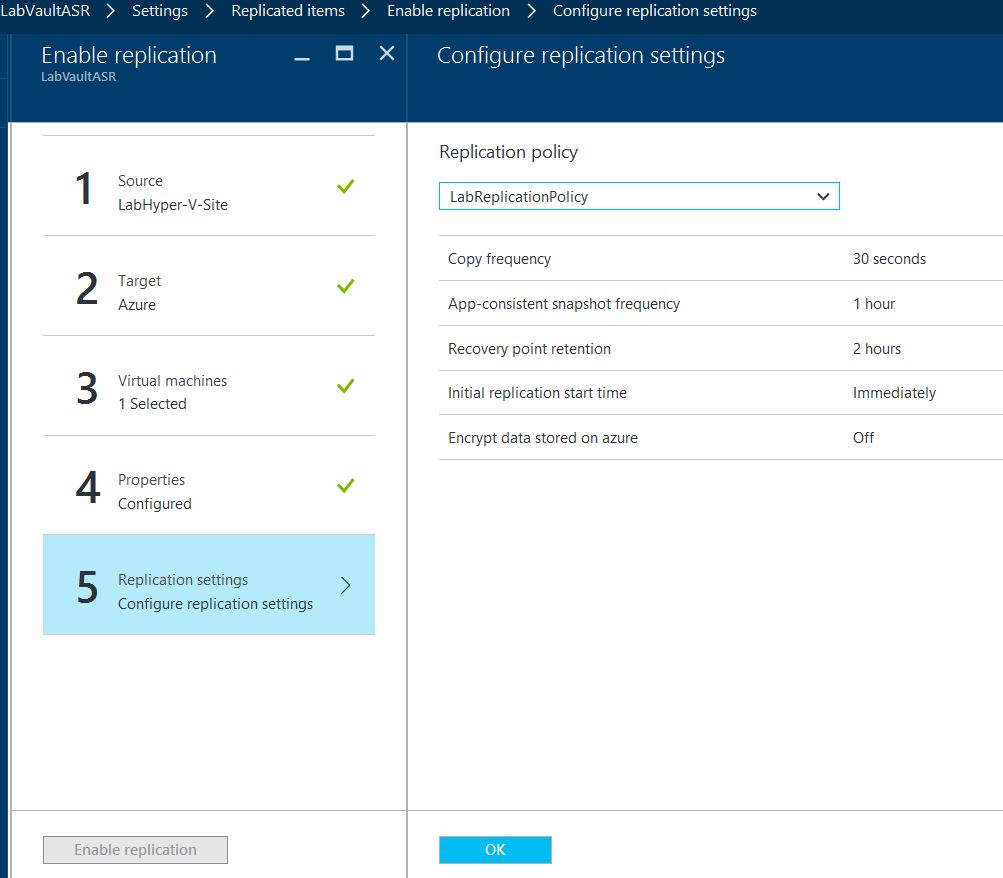Click the green checkmark beside Source step

tap(346, 186)
